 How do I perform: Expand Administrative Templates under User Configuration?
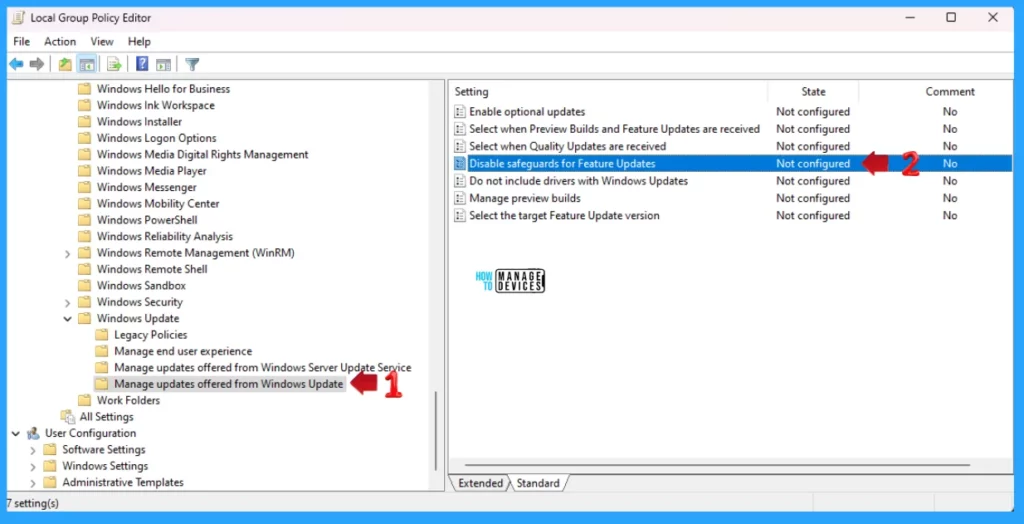33,483
